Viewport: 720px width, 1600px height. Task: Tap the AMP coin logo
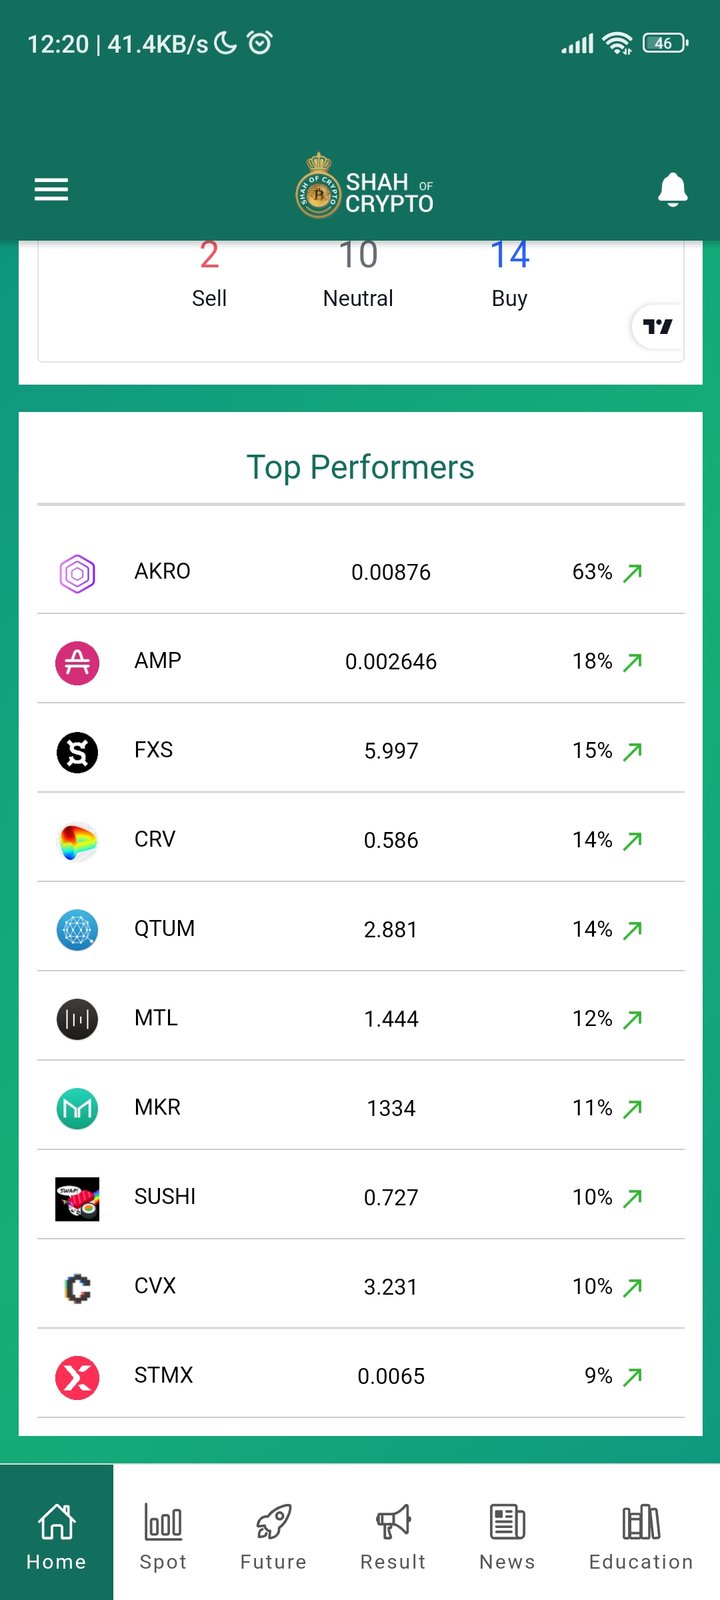pyautogui.click(x=77, y=662)
